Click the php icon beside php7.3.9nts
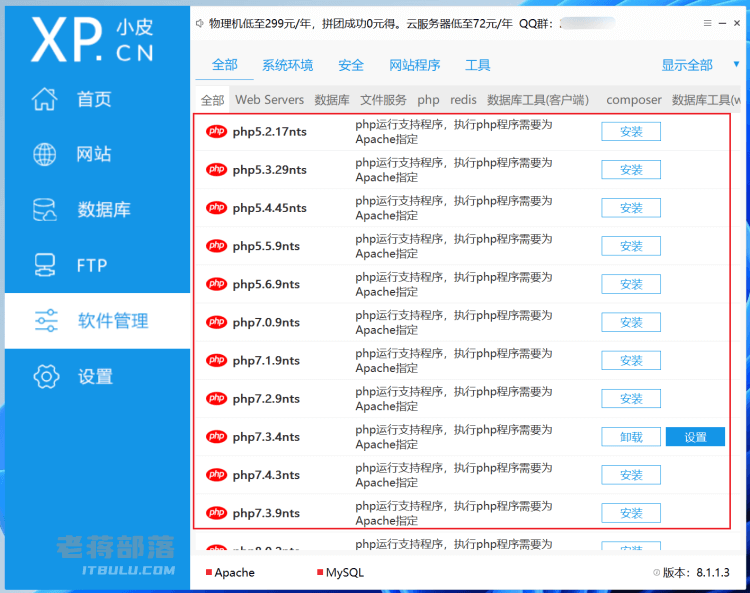The image size is (750, 593). click(x=216, y=513)
